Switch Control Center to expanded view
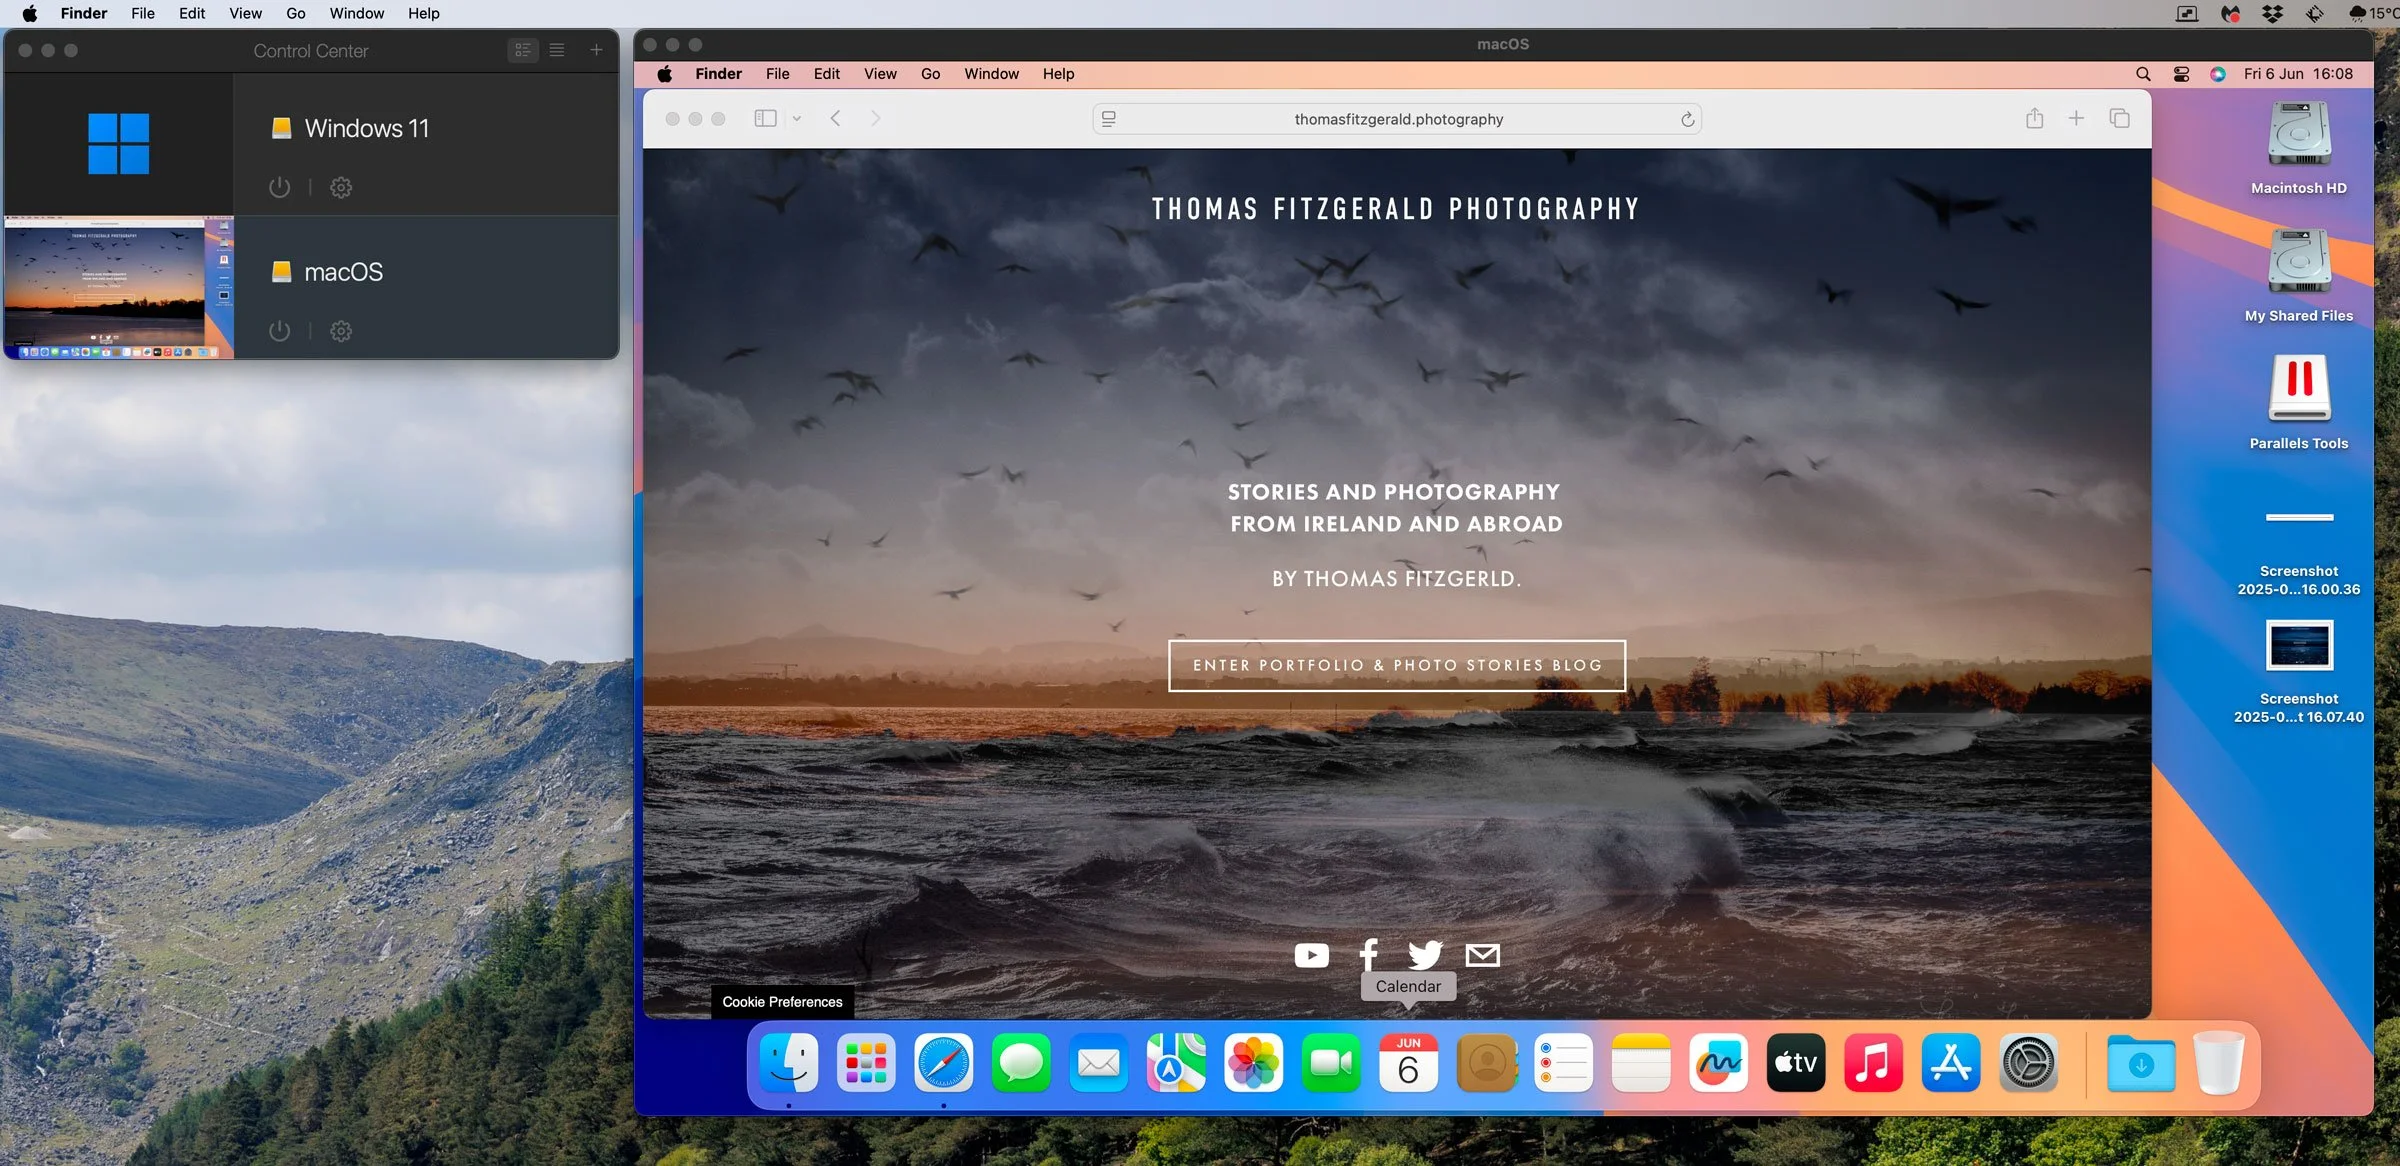 click(523, 50)
